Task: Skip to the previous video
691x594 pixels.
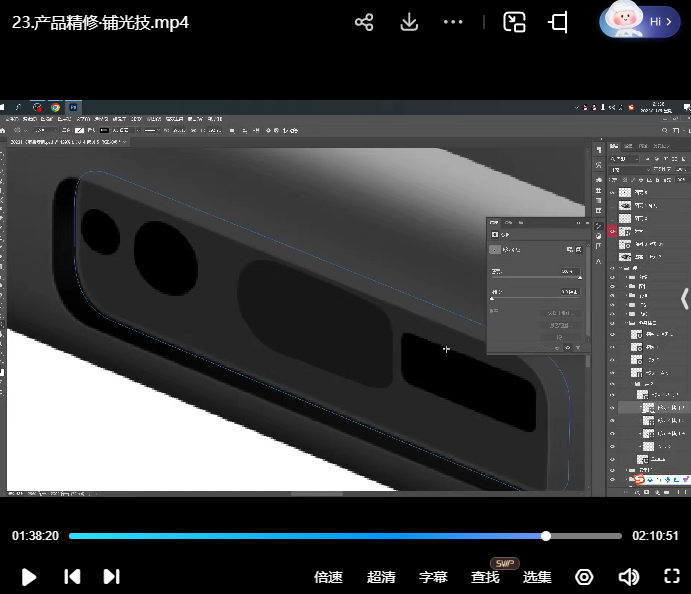Action: (72, 576)
